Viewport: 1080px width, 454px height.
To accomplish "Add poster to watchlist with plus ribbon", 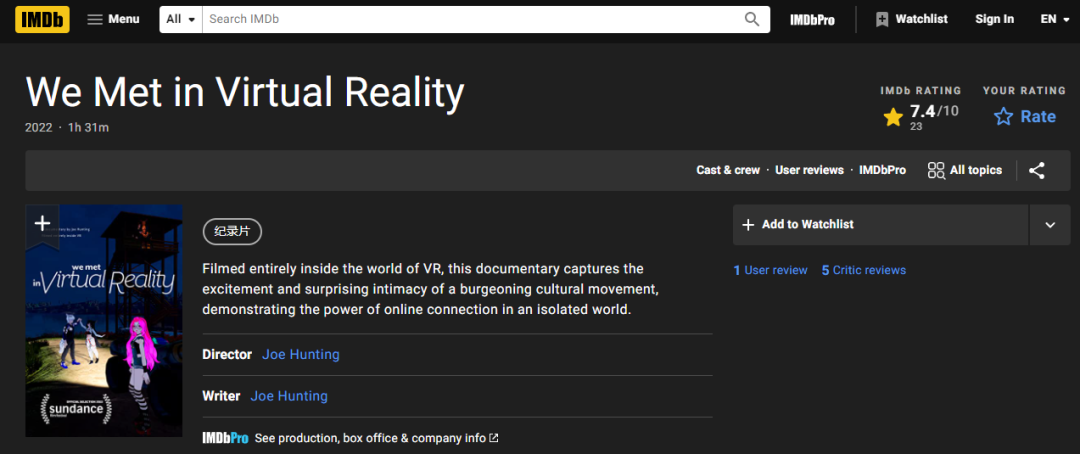I will [x=42, y=225].
